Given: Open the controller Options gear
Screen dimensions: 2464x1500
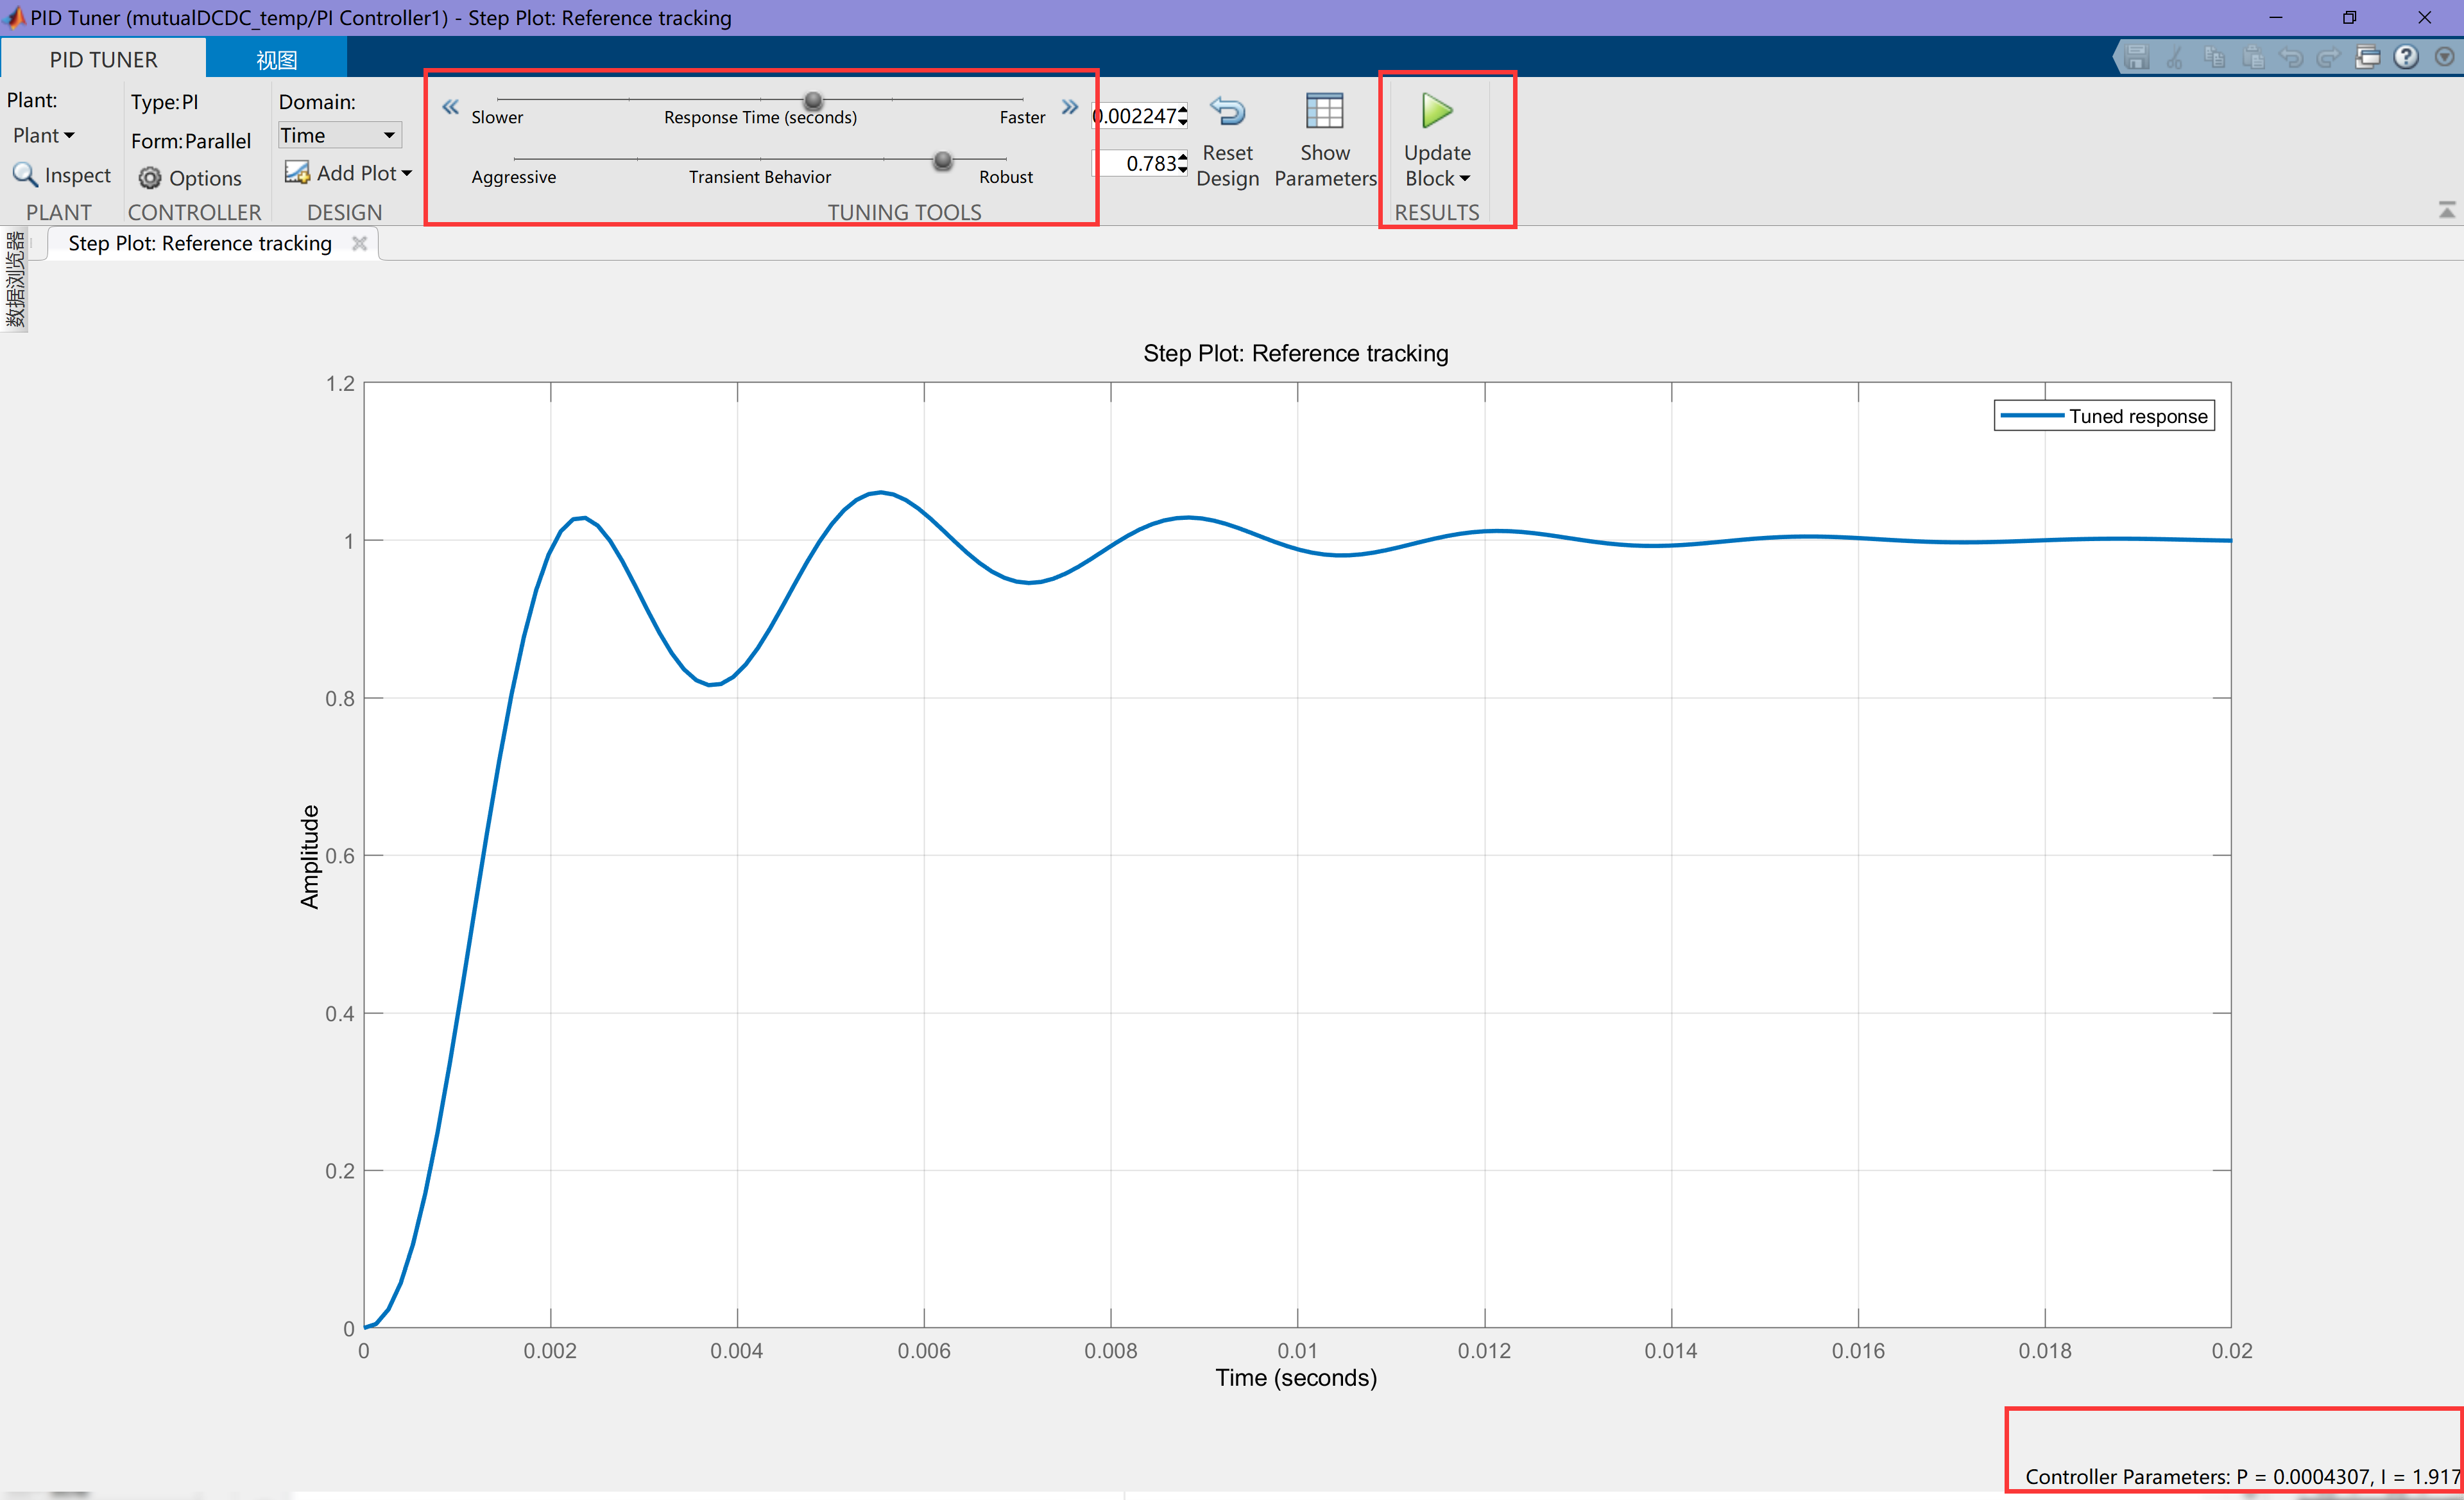Looking at the screenshot, I should (x=150, y=178).
